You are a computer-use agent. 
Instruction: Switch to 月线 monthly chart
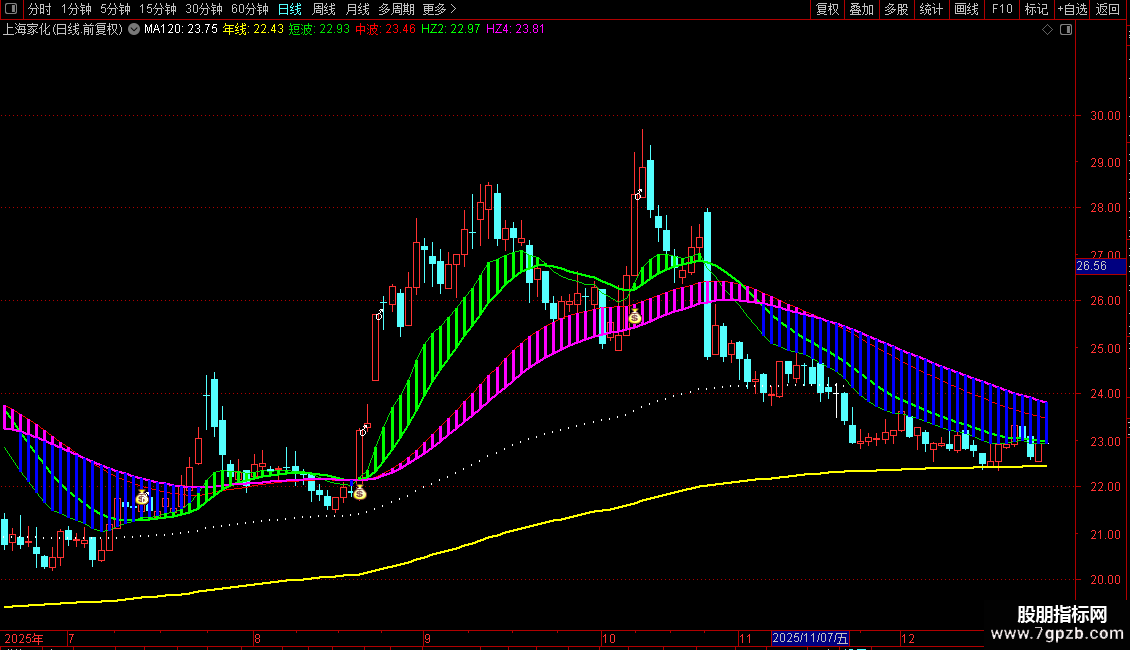[x=357, y=9]
